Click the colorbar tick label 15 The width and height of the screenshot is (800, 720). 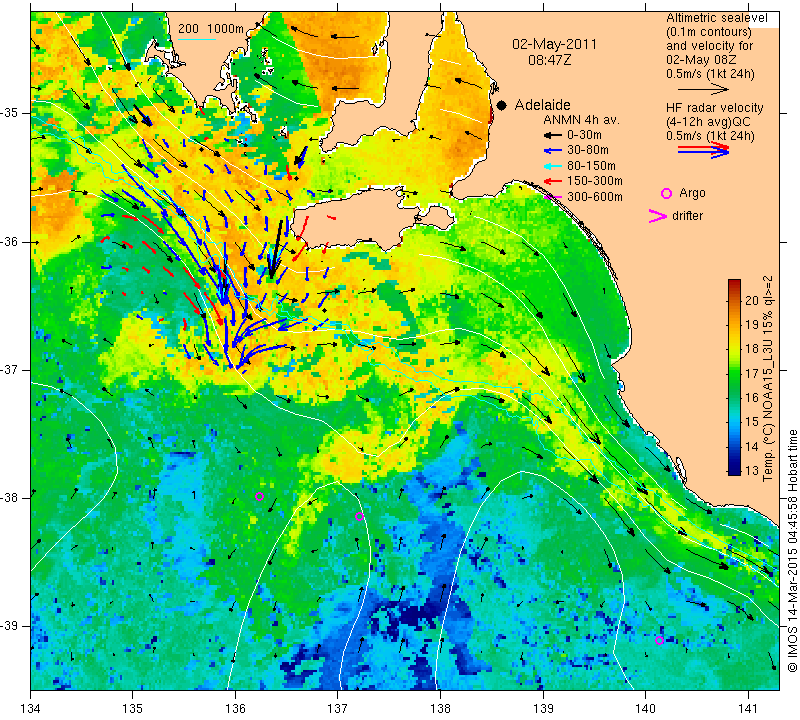752,422
